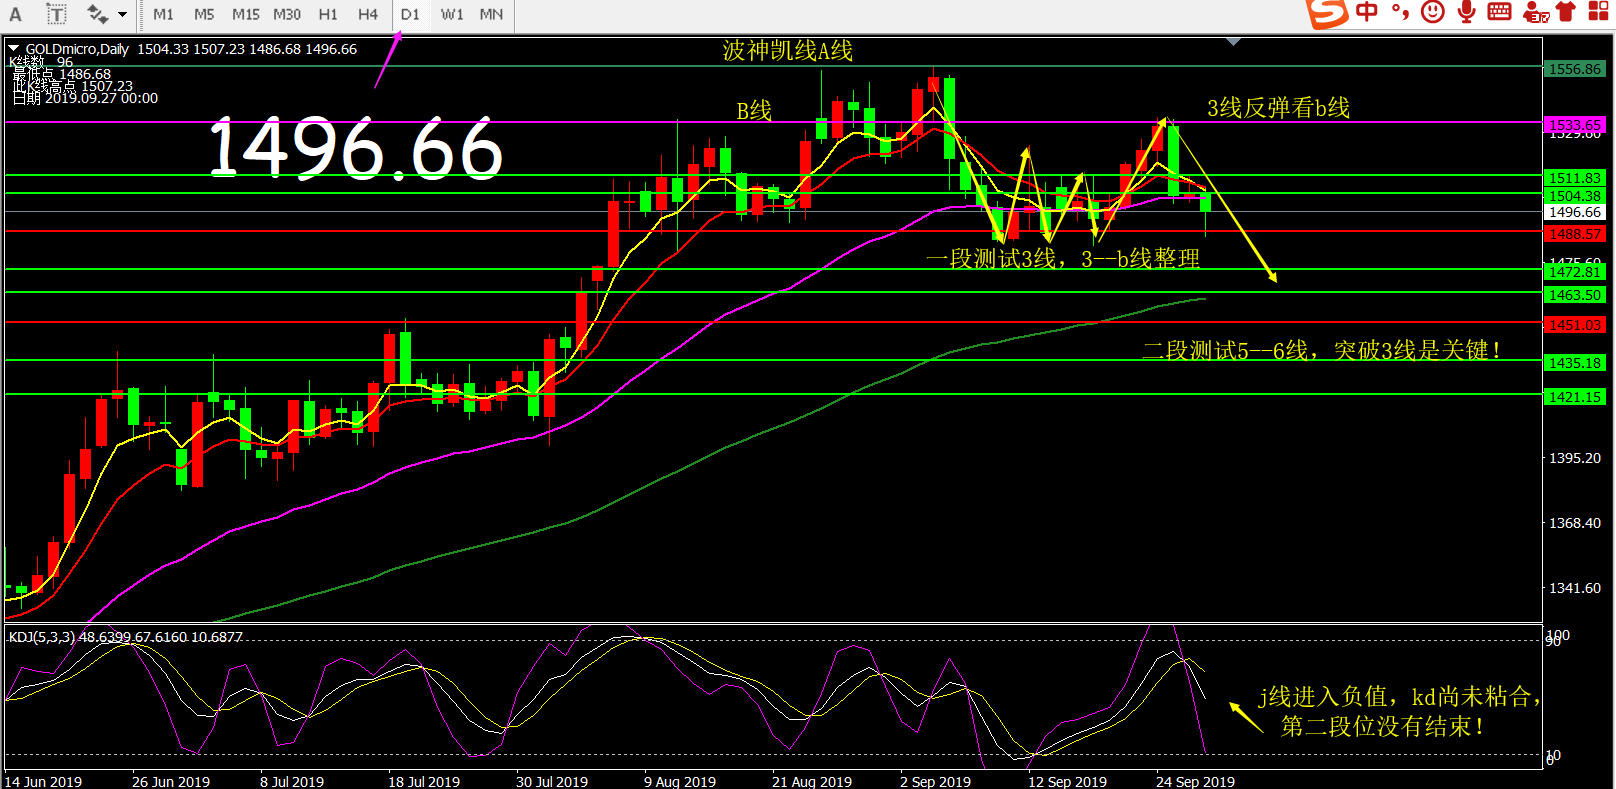Click the arrow objects tool icon
The image size is (1616, 789).
[97, 14]
